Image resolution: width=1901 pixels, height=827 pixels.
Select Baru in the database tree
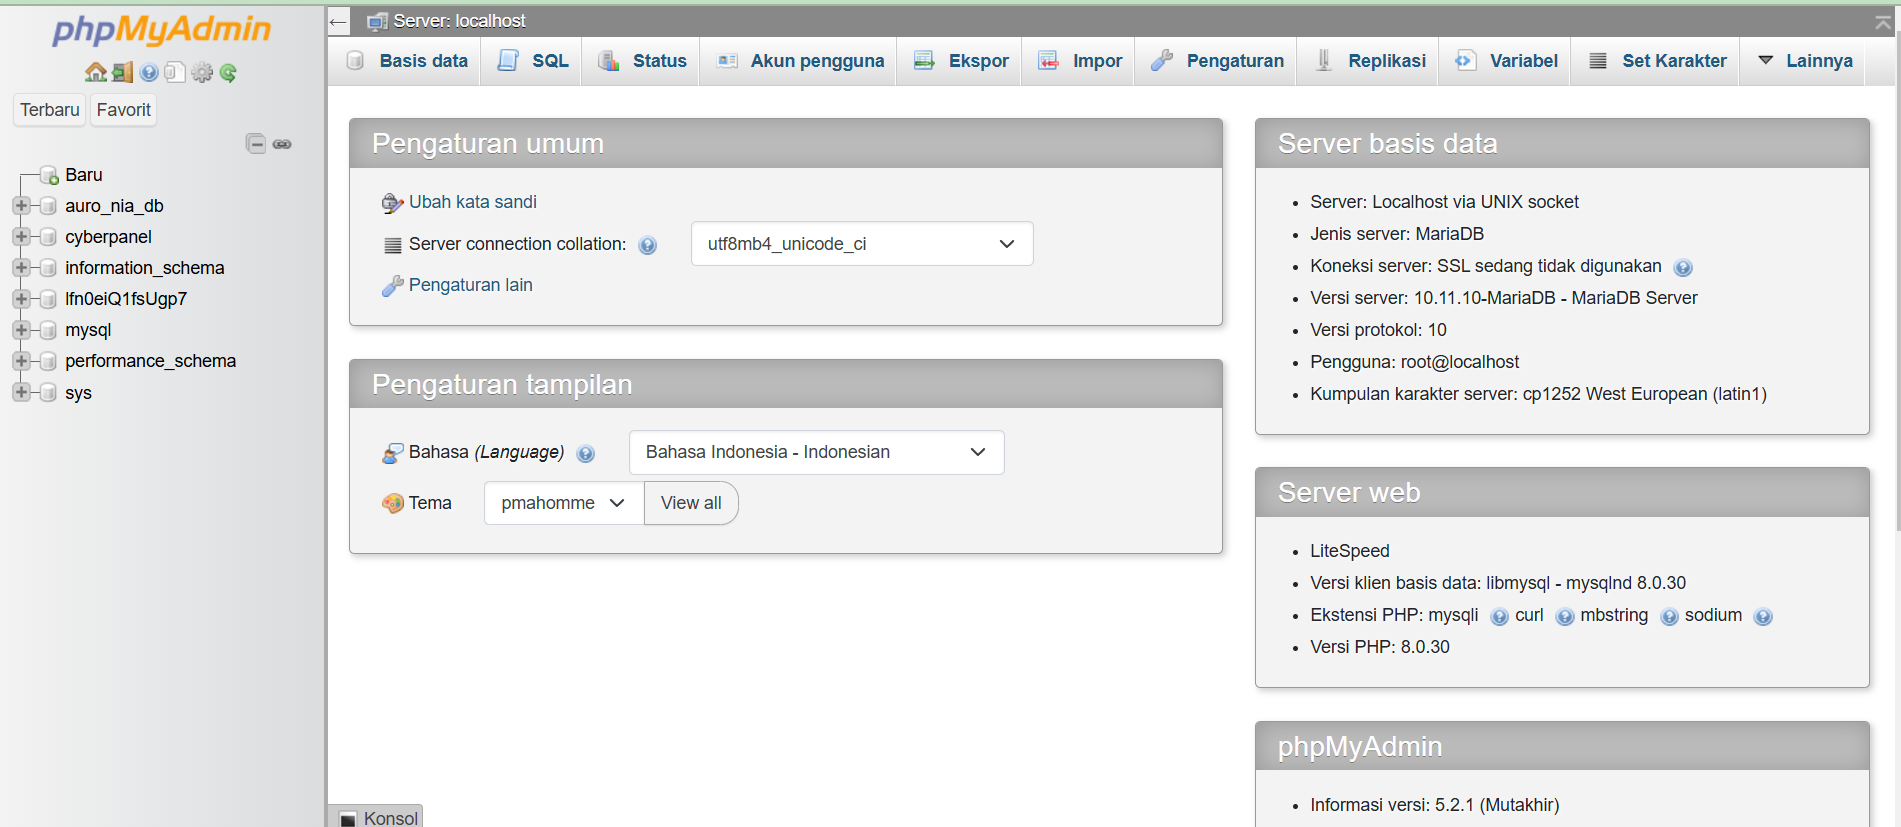84,175
